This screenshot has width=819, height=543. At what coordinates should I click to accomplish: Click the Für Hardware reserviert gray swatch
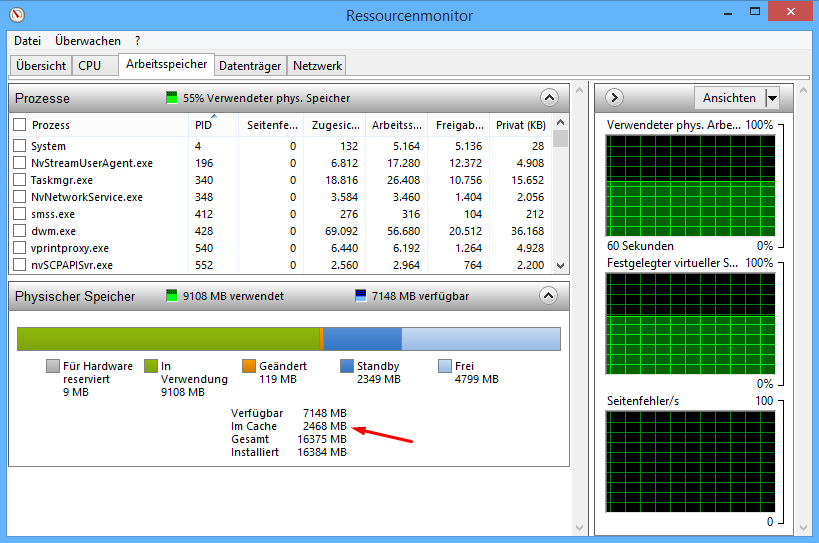click(53, 366)
